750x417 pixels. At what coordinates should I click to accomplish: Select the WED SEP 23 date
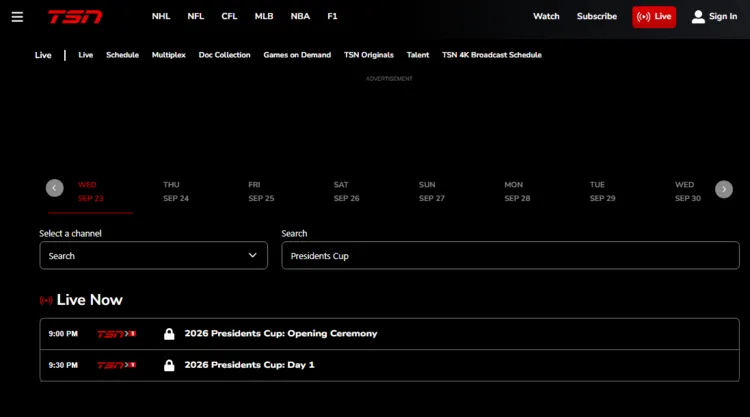click(90, 191)
